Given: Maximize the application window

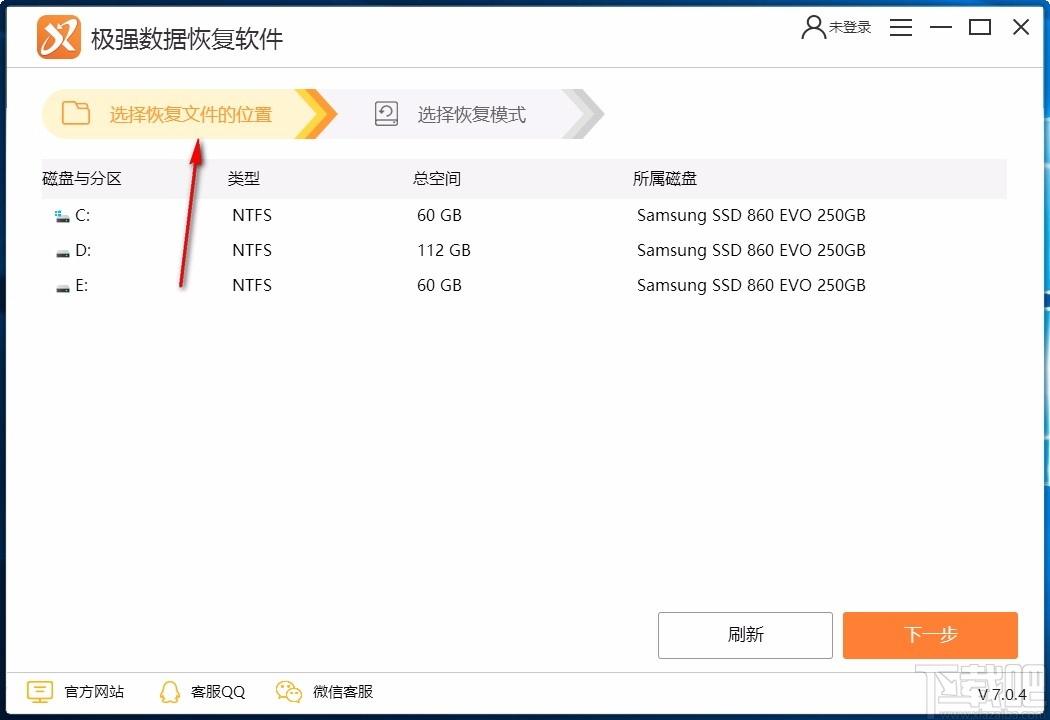Looking at the screenshot, I should [x=980, y=28].
